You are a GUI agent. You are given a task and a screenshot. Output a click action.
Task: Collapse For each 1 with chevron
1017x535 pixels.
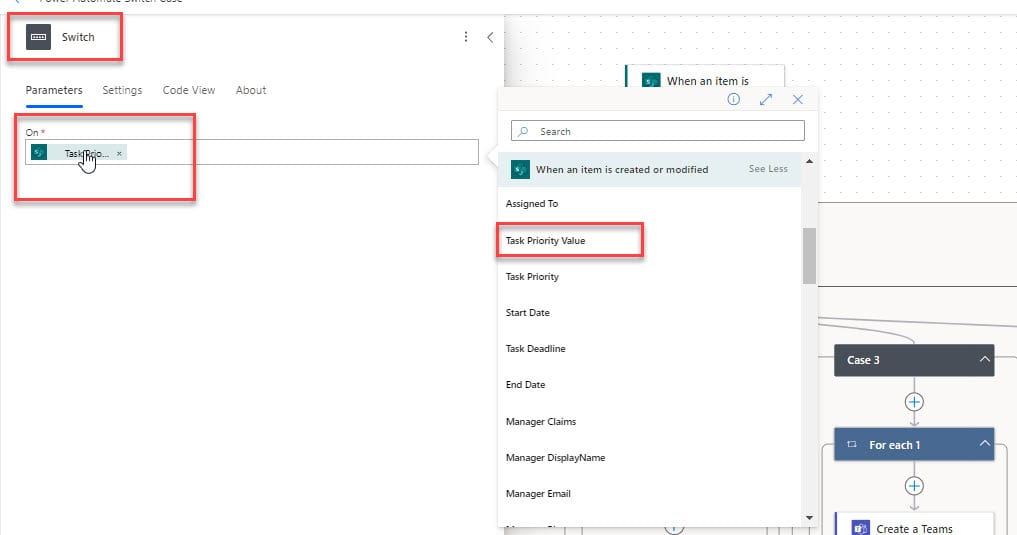(984, 444)
